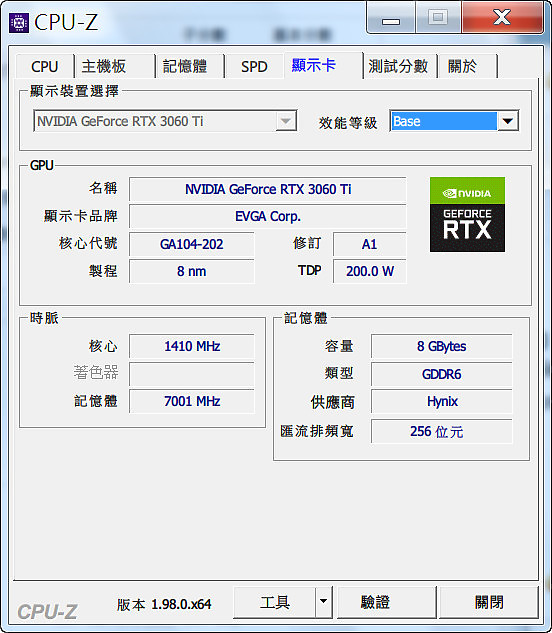The image size is (552, 633).
Task: Expand the 工具 button dropdown arrow
Action: tap(323, 602)
